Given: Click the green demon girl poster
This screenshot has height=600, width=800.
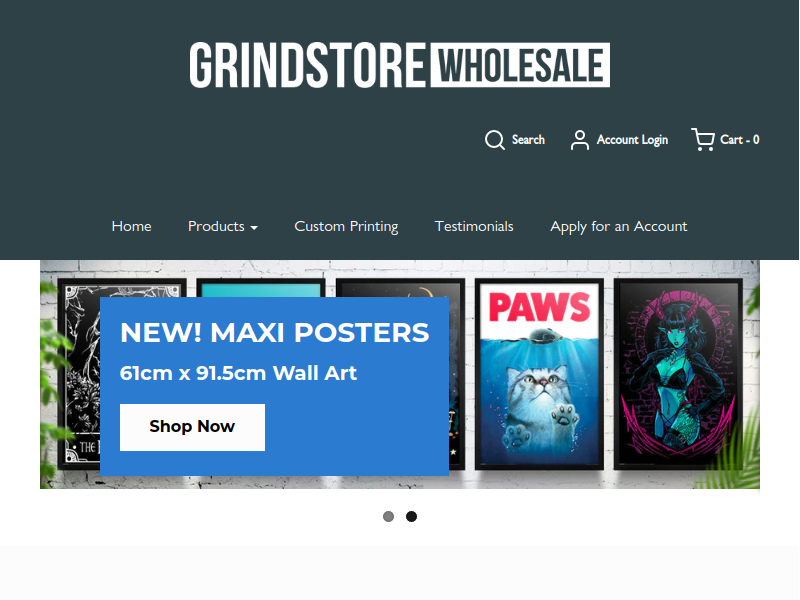Looking at the screenshot, I should point(678,374).
